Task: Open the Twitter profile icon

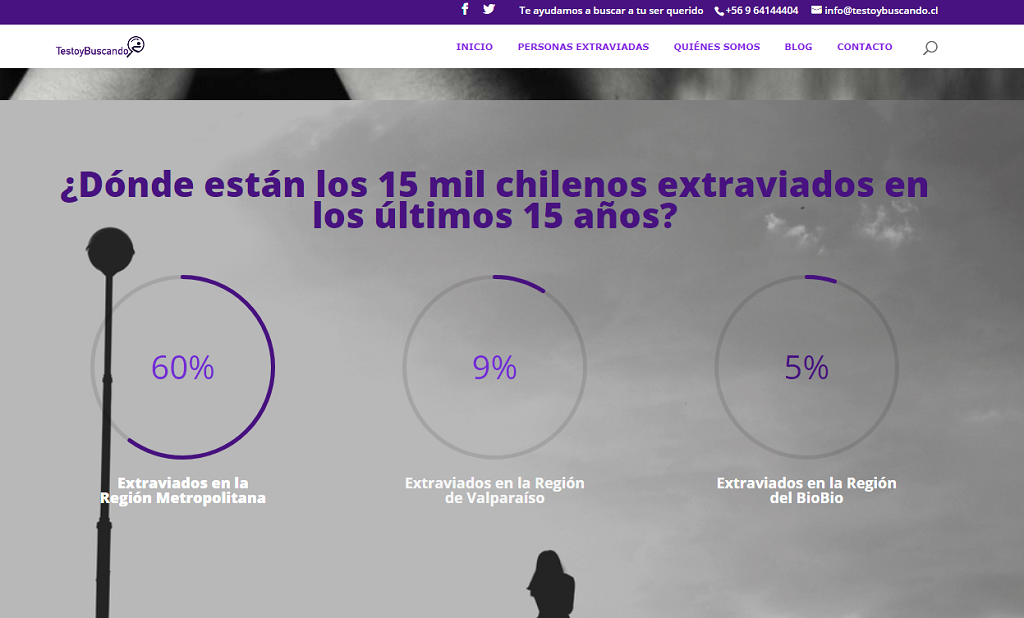Action: pos(488,9)
